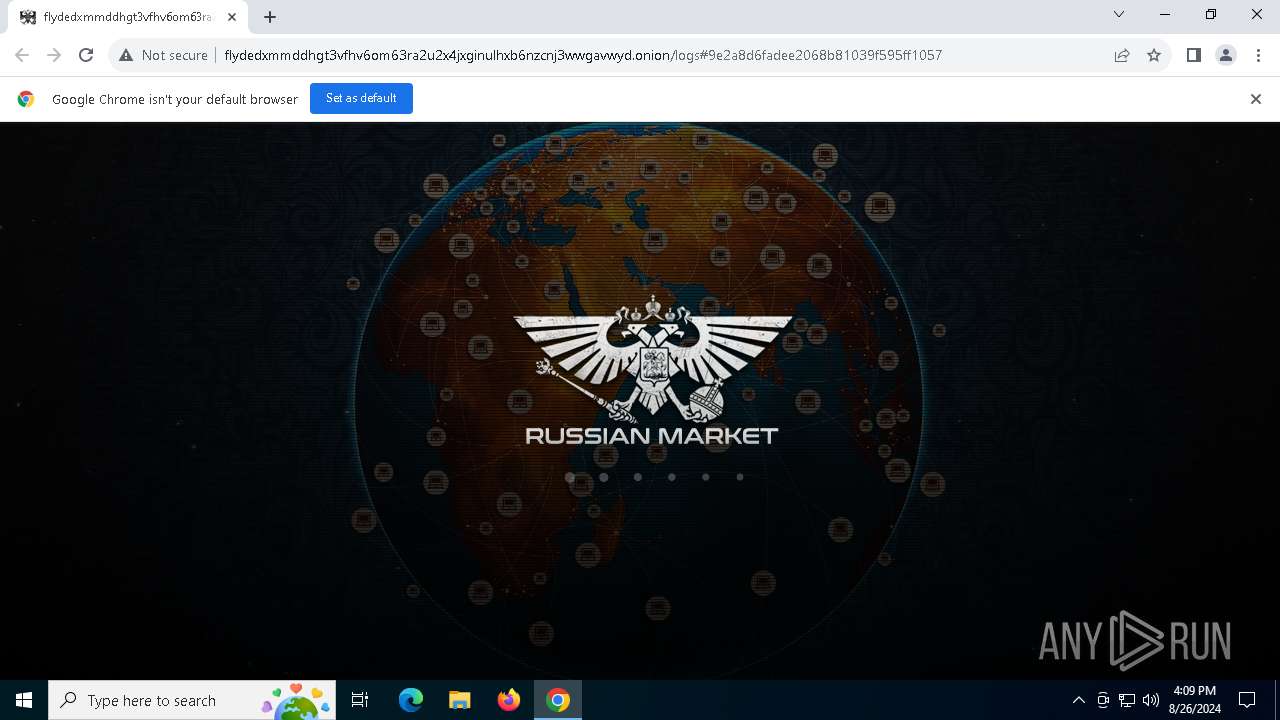Go forward to the next page
Viewport: 1280px width, 720px height.
(x=54, y=55)
